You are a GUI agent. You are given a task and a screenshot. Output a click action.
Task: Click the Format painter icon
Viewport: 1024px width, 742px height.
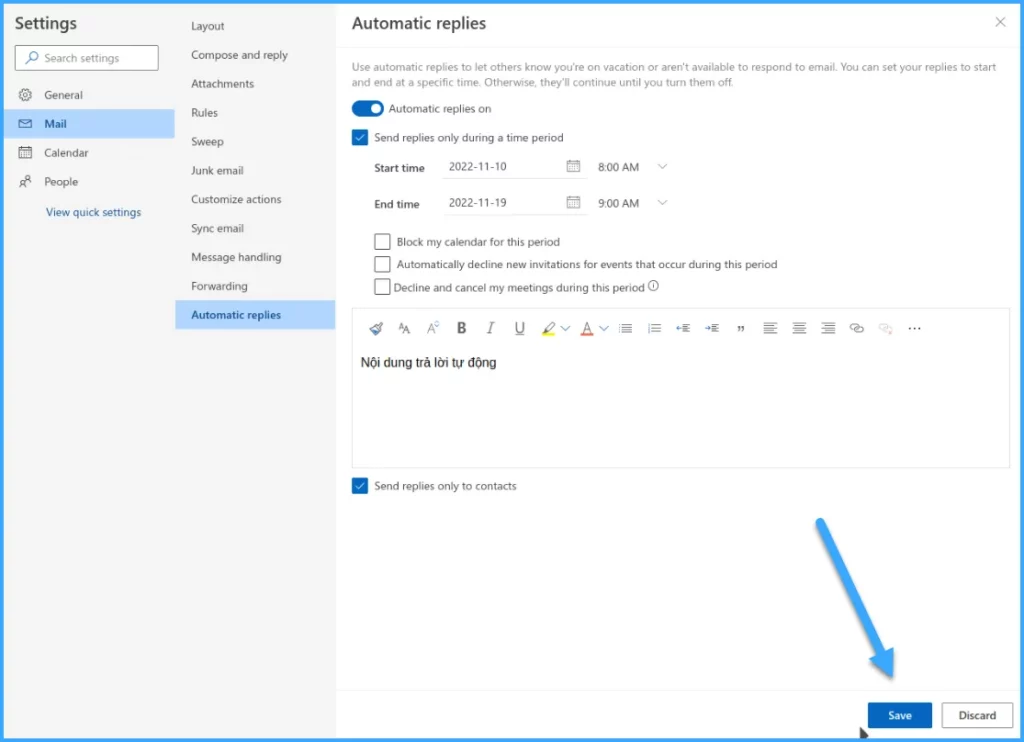(x=376, y=328)
